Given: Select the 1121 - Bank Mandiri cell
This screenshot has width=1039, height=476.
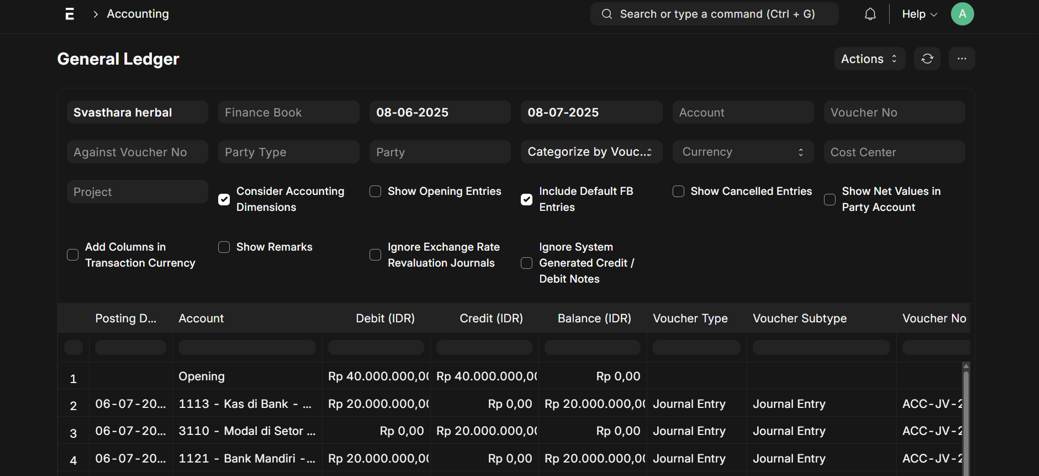Looking at the screenshot, I should pos(247,459).
